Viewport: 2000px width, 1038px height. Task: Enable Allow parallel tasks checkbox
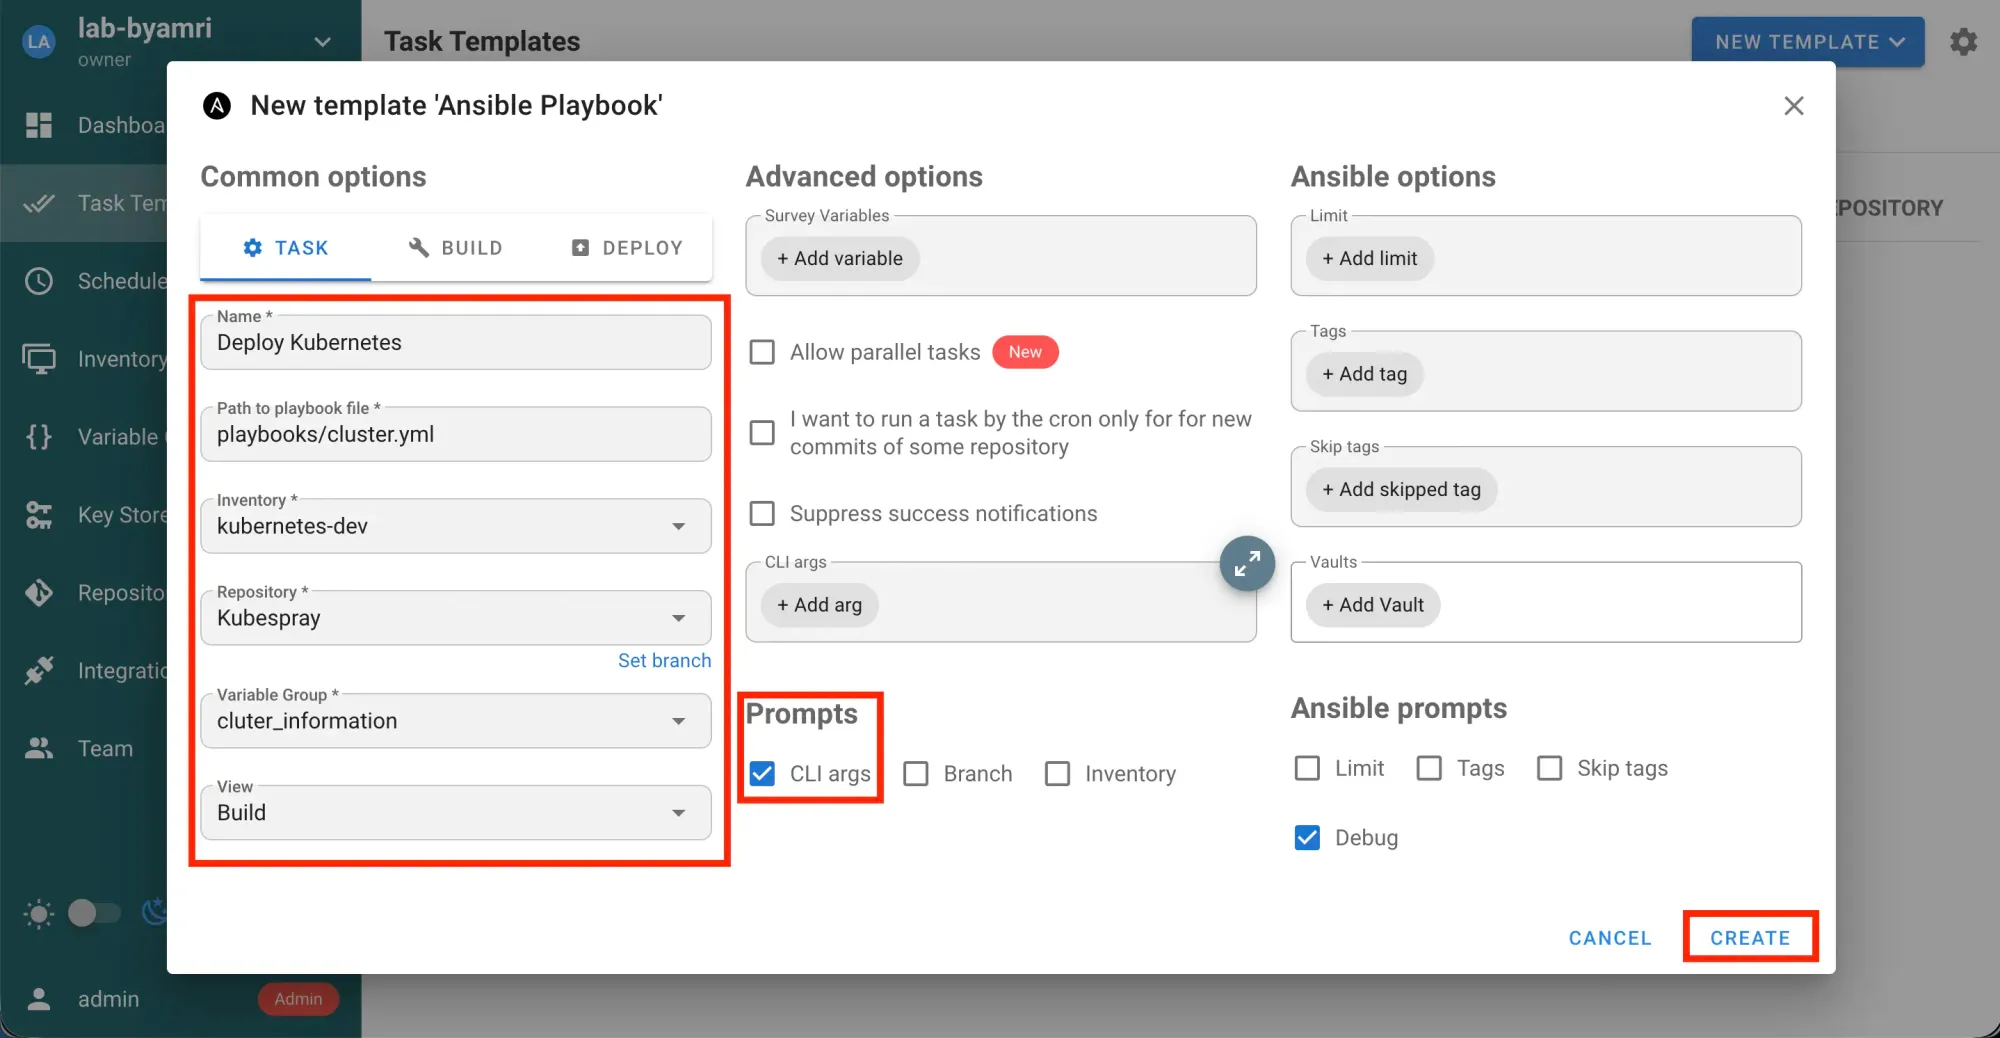click(762, 352)
